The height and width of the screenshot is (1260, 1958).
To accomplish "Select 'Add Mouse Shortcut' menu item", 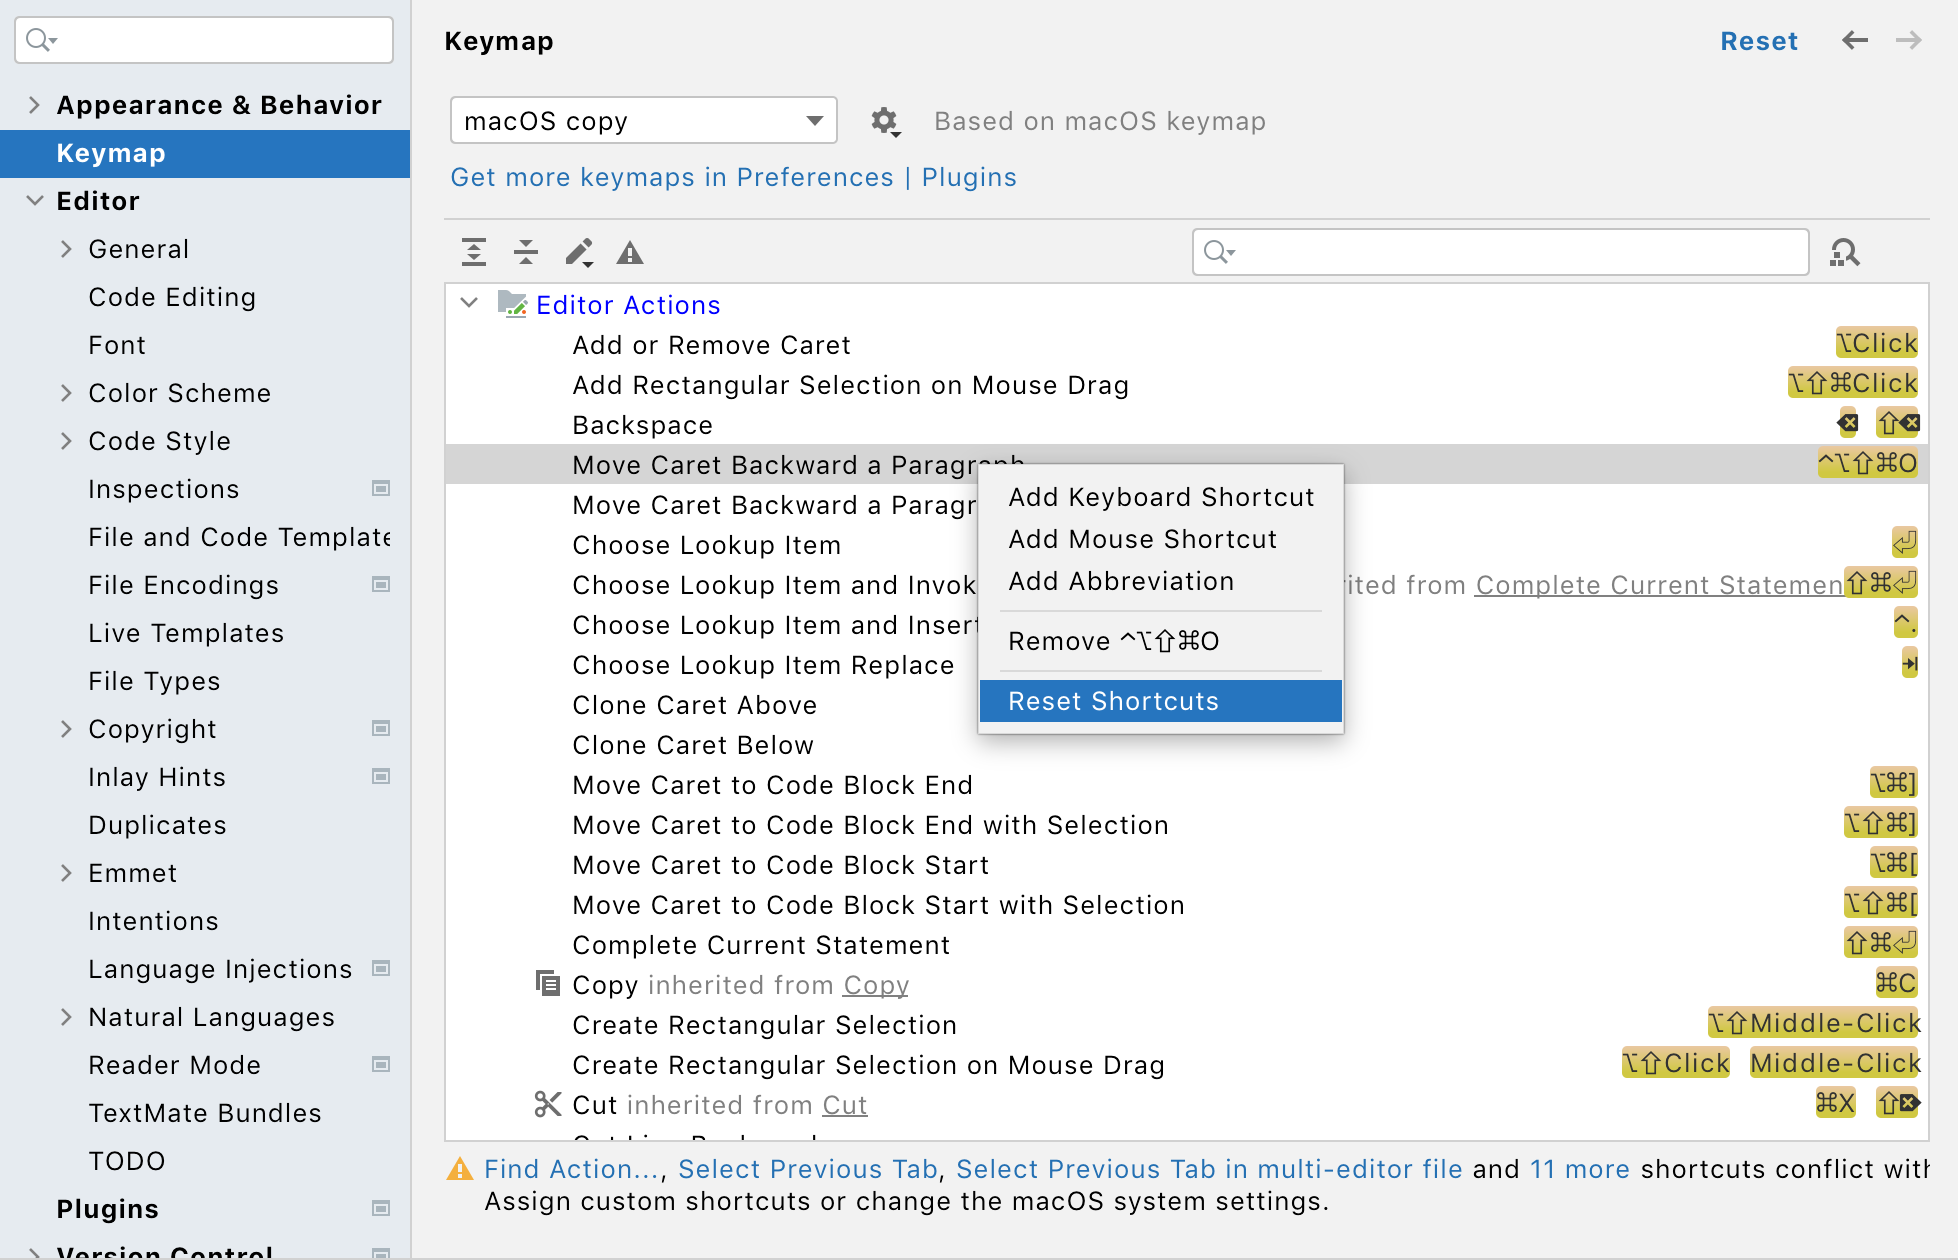I will point(1142,538).
